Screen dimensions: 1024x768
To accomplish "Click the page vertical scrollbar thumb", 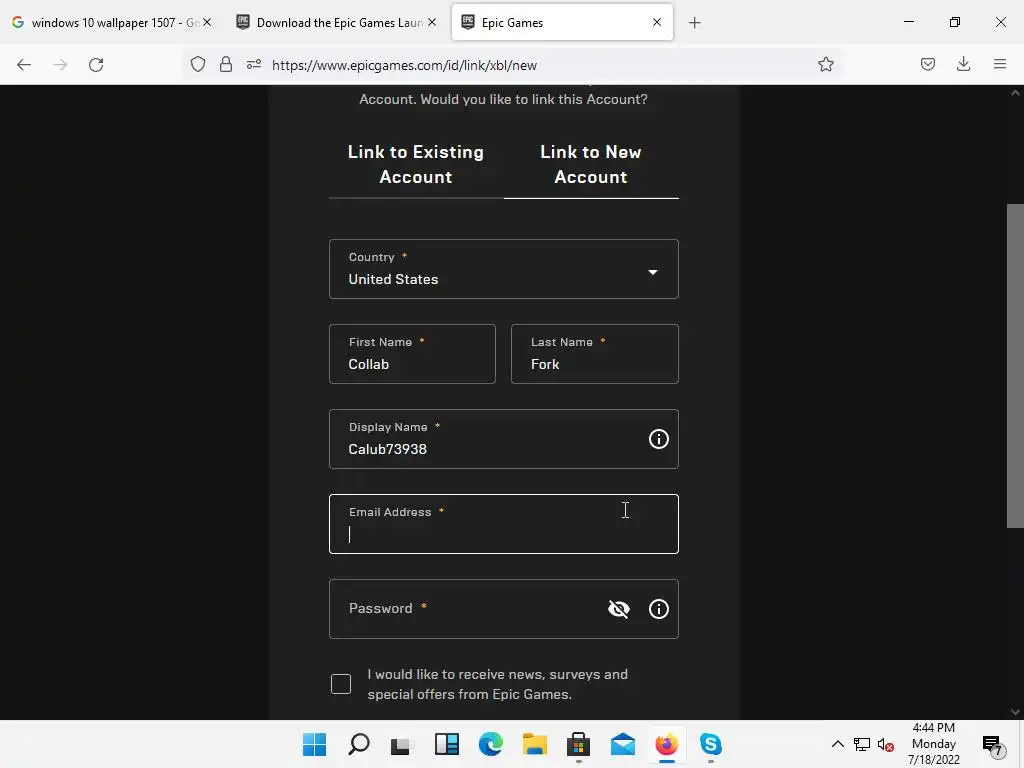I will click(x=1015, y=366).
